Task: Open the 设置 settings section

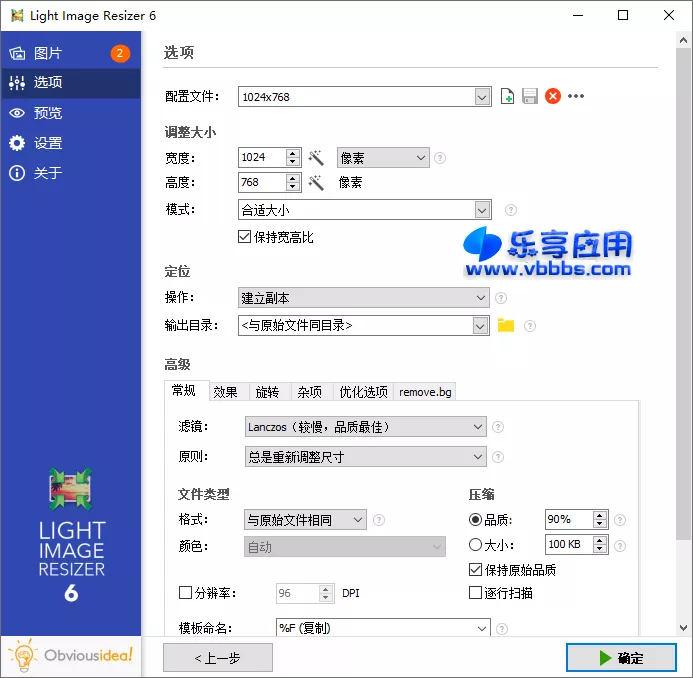Action: [71, 143]
